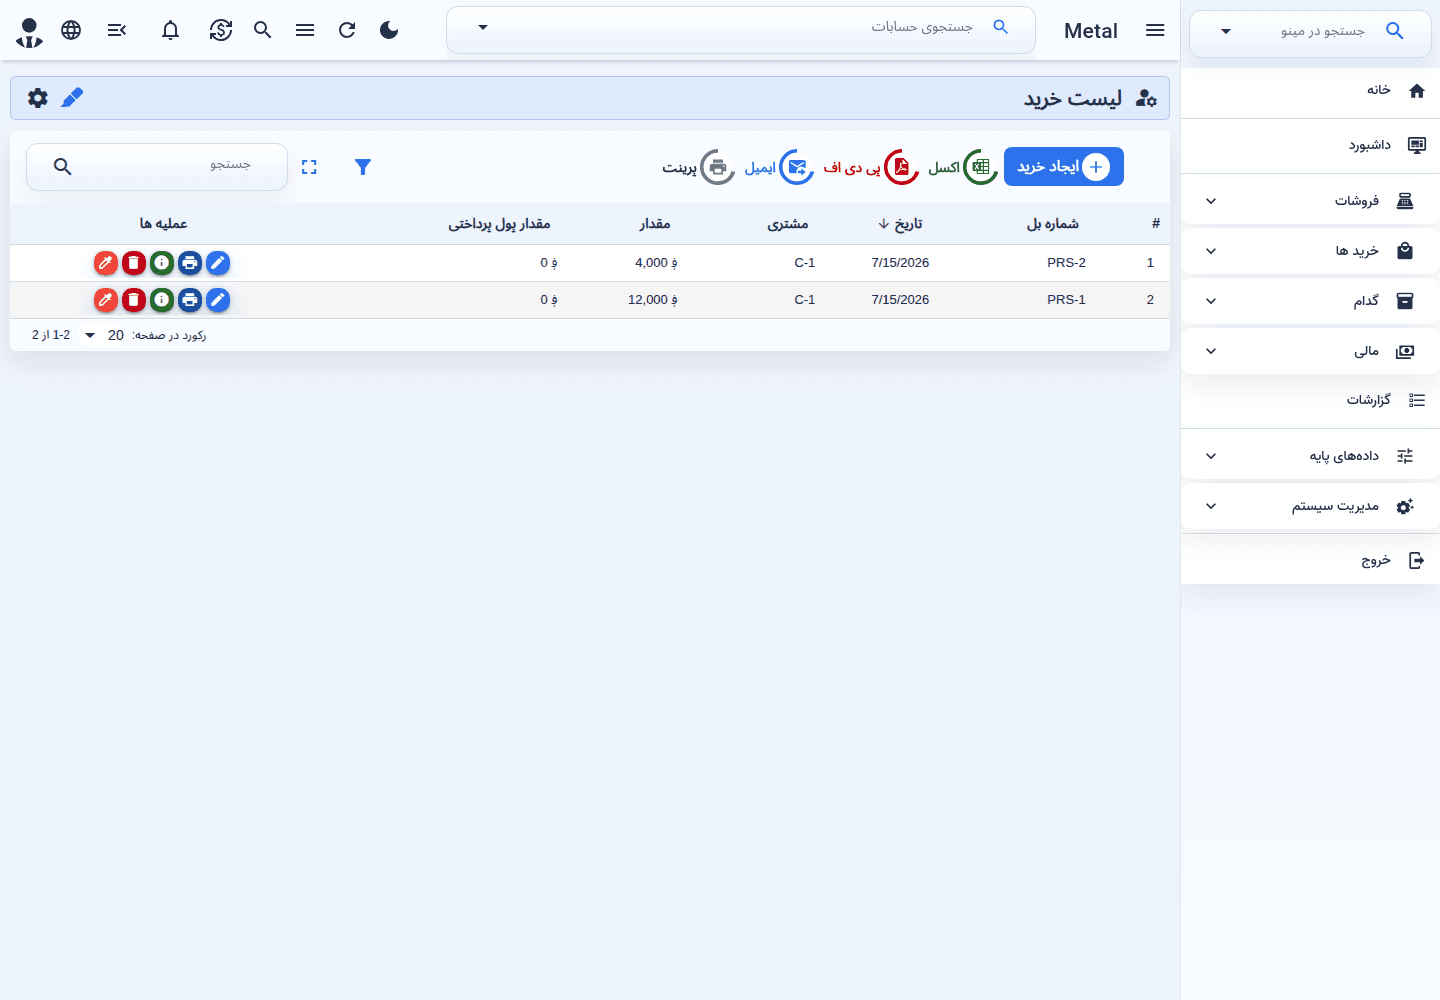The height and width of the screenshot is (1000, 1440).
Task: Select the PRS-2 bill number cell
Action: pyautogui.click(x=1066, y=263)
